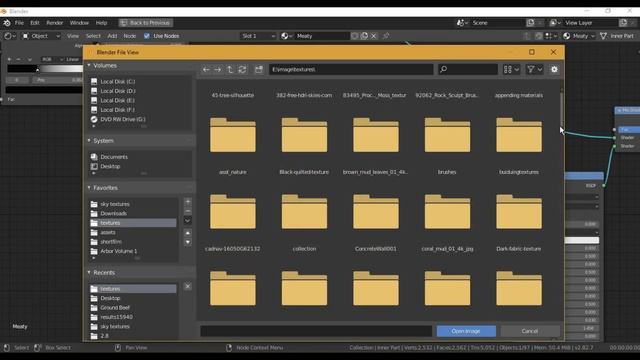Open Object shader type dropdown
640x360 pixels.
tap(41, 36)
